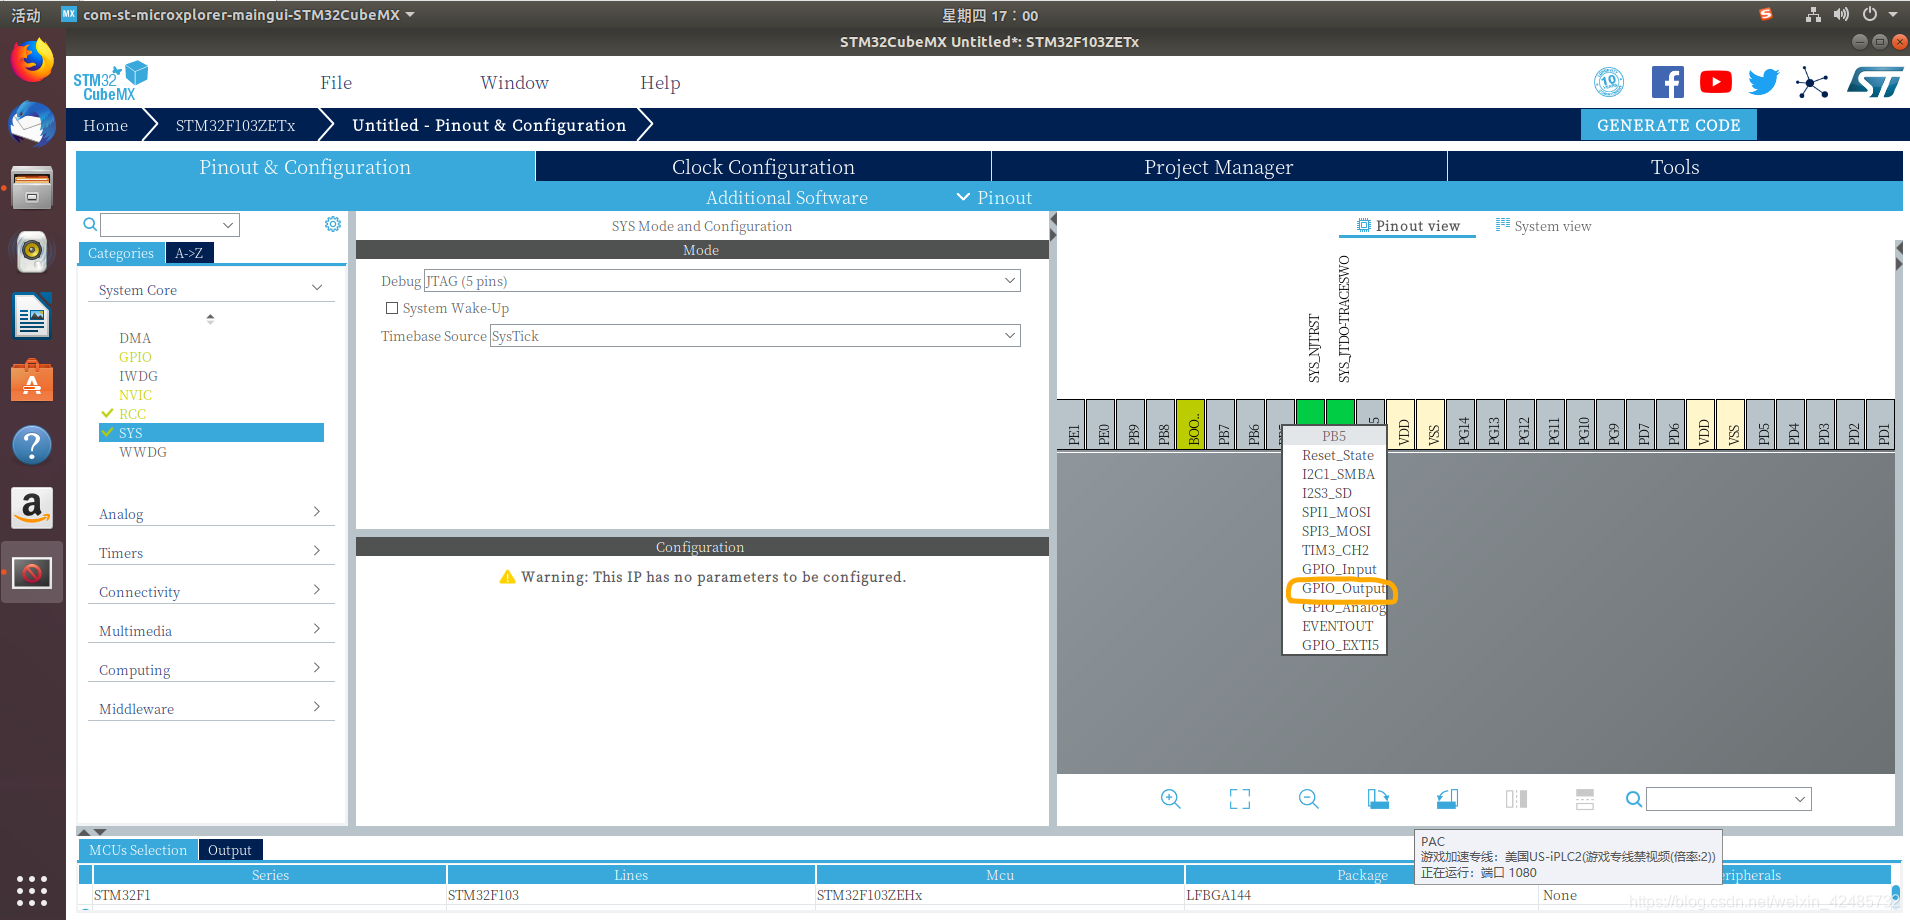This screenshot has width=1910, height=920.
Task: Select RCC in System Core list
Action: tap(132, 414)
